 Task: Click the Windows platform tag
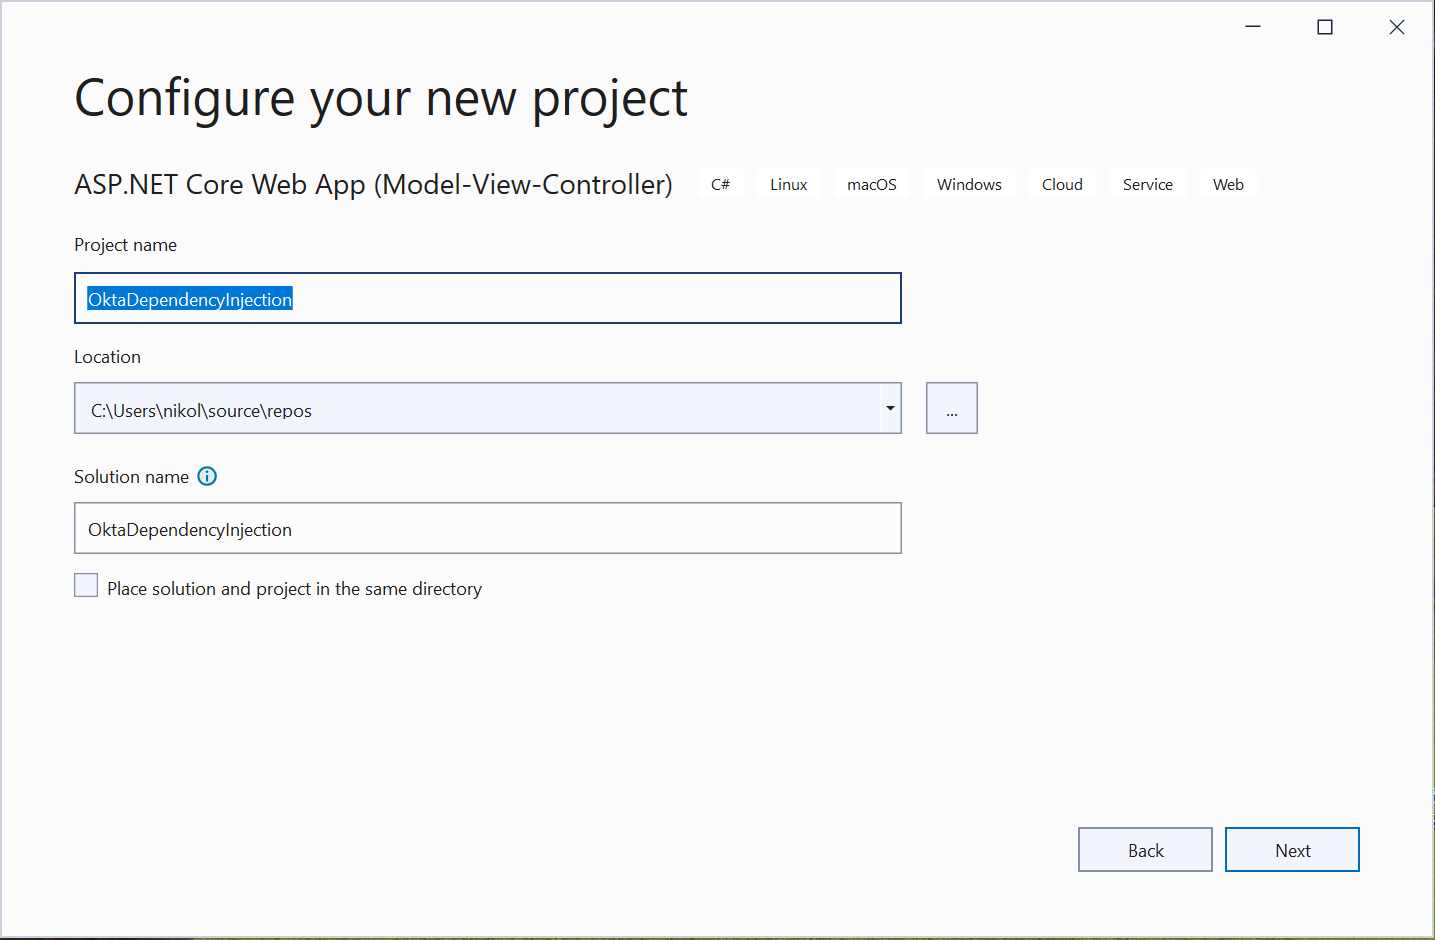pyautogui.click(x=969, y=185)
